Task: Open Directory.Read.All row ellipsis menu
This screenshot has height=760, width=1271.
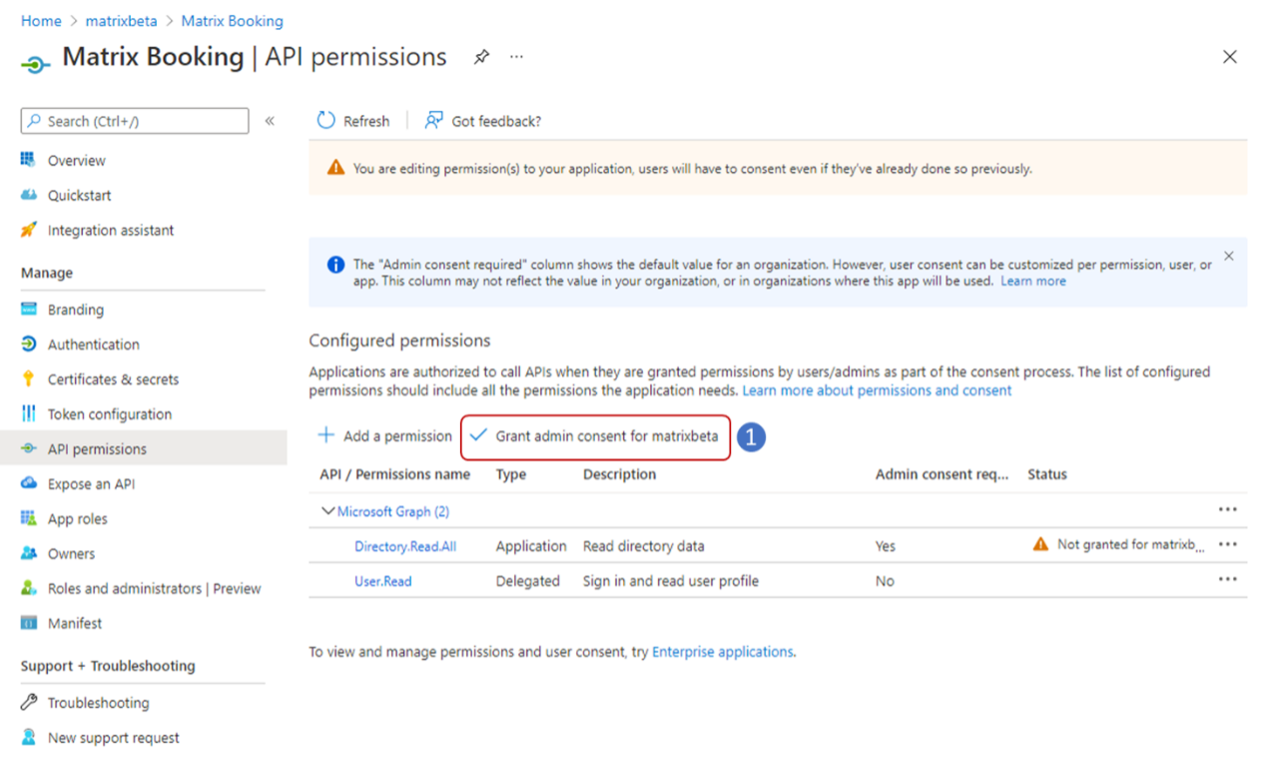Action: [x=1228, y=545]
